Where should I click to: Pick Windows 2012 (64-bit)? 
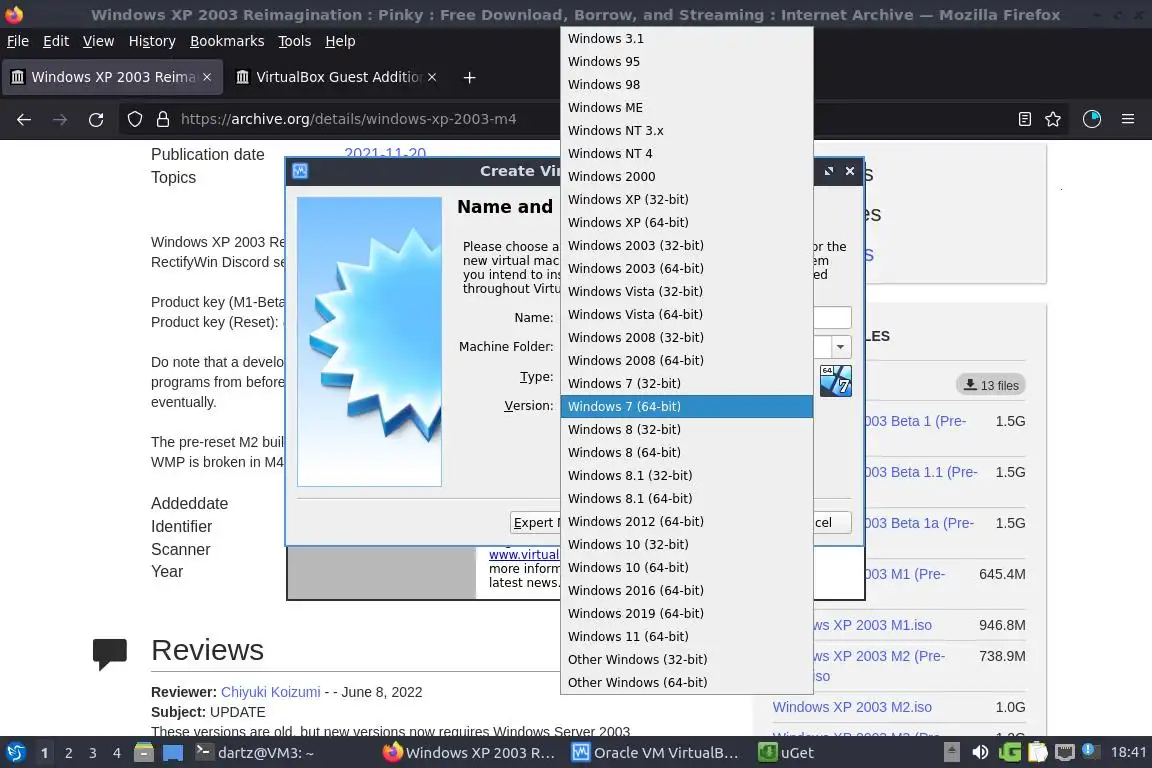tap(686, 522)
